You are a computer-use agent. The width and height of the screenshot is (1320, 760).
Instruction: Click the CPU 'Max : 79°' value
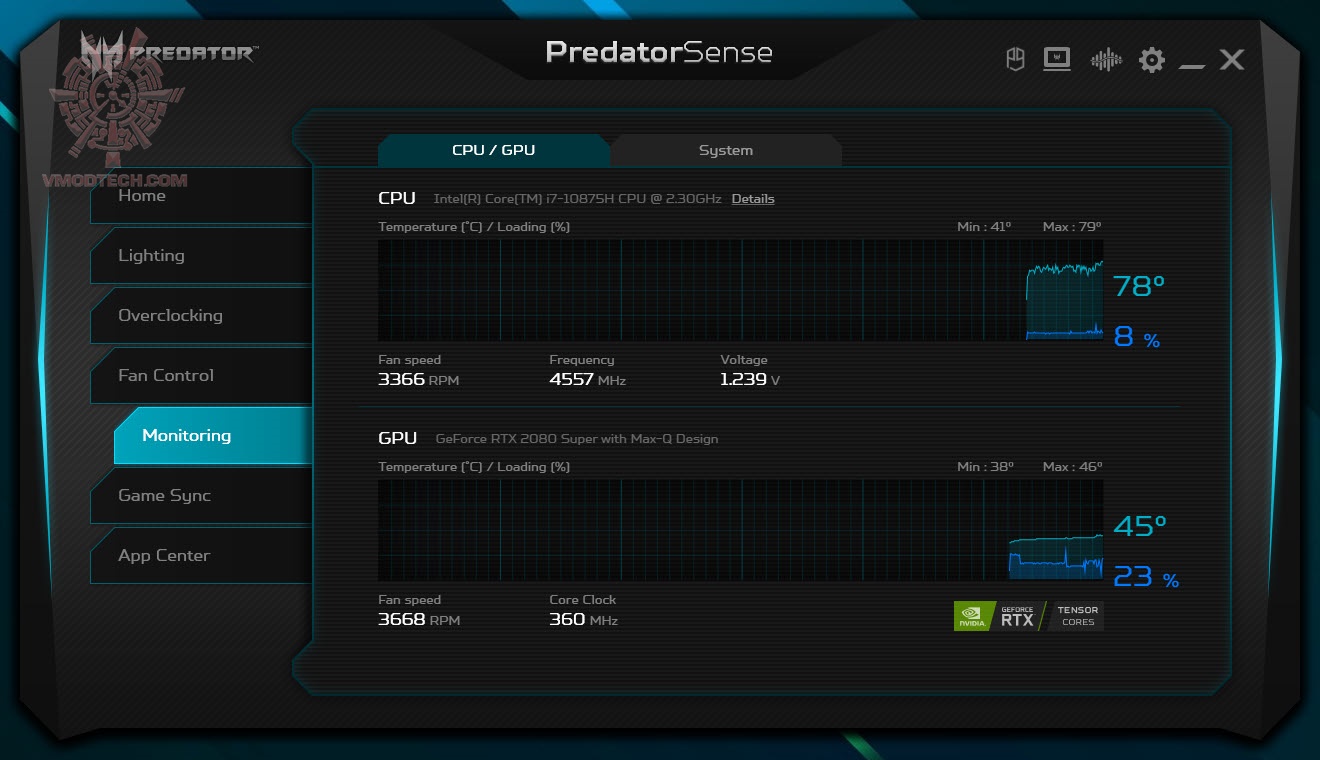point(1072,227)
